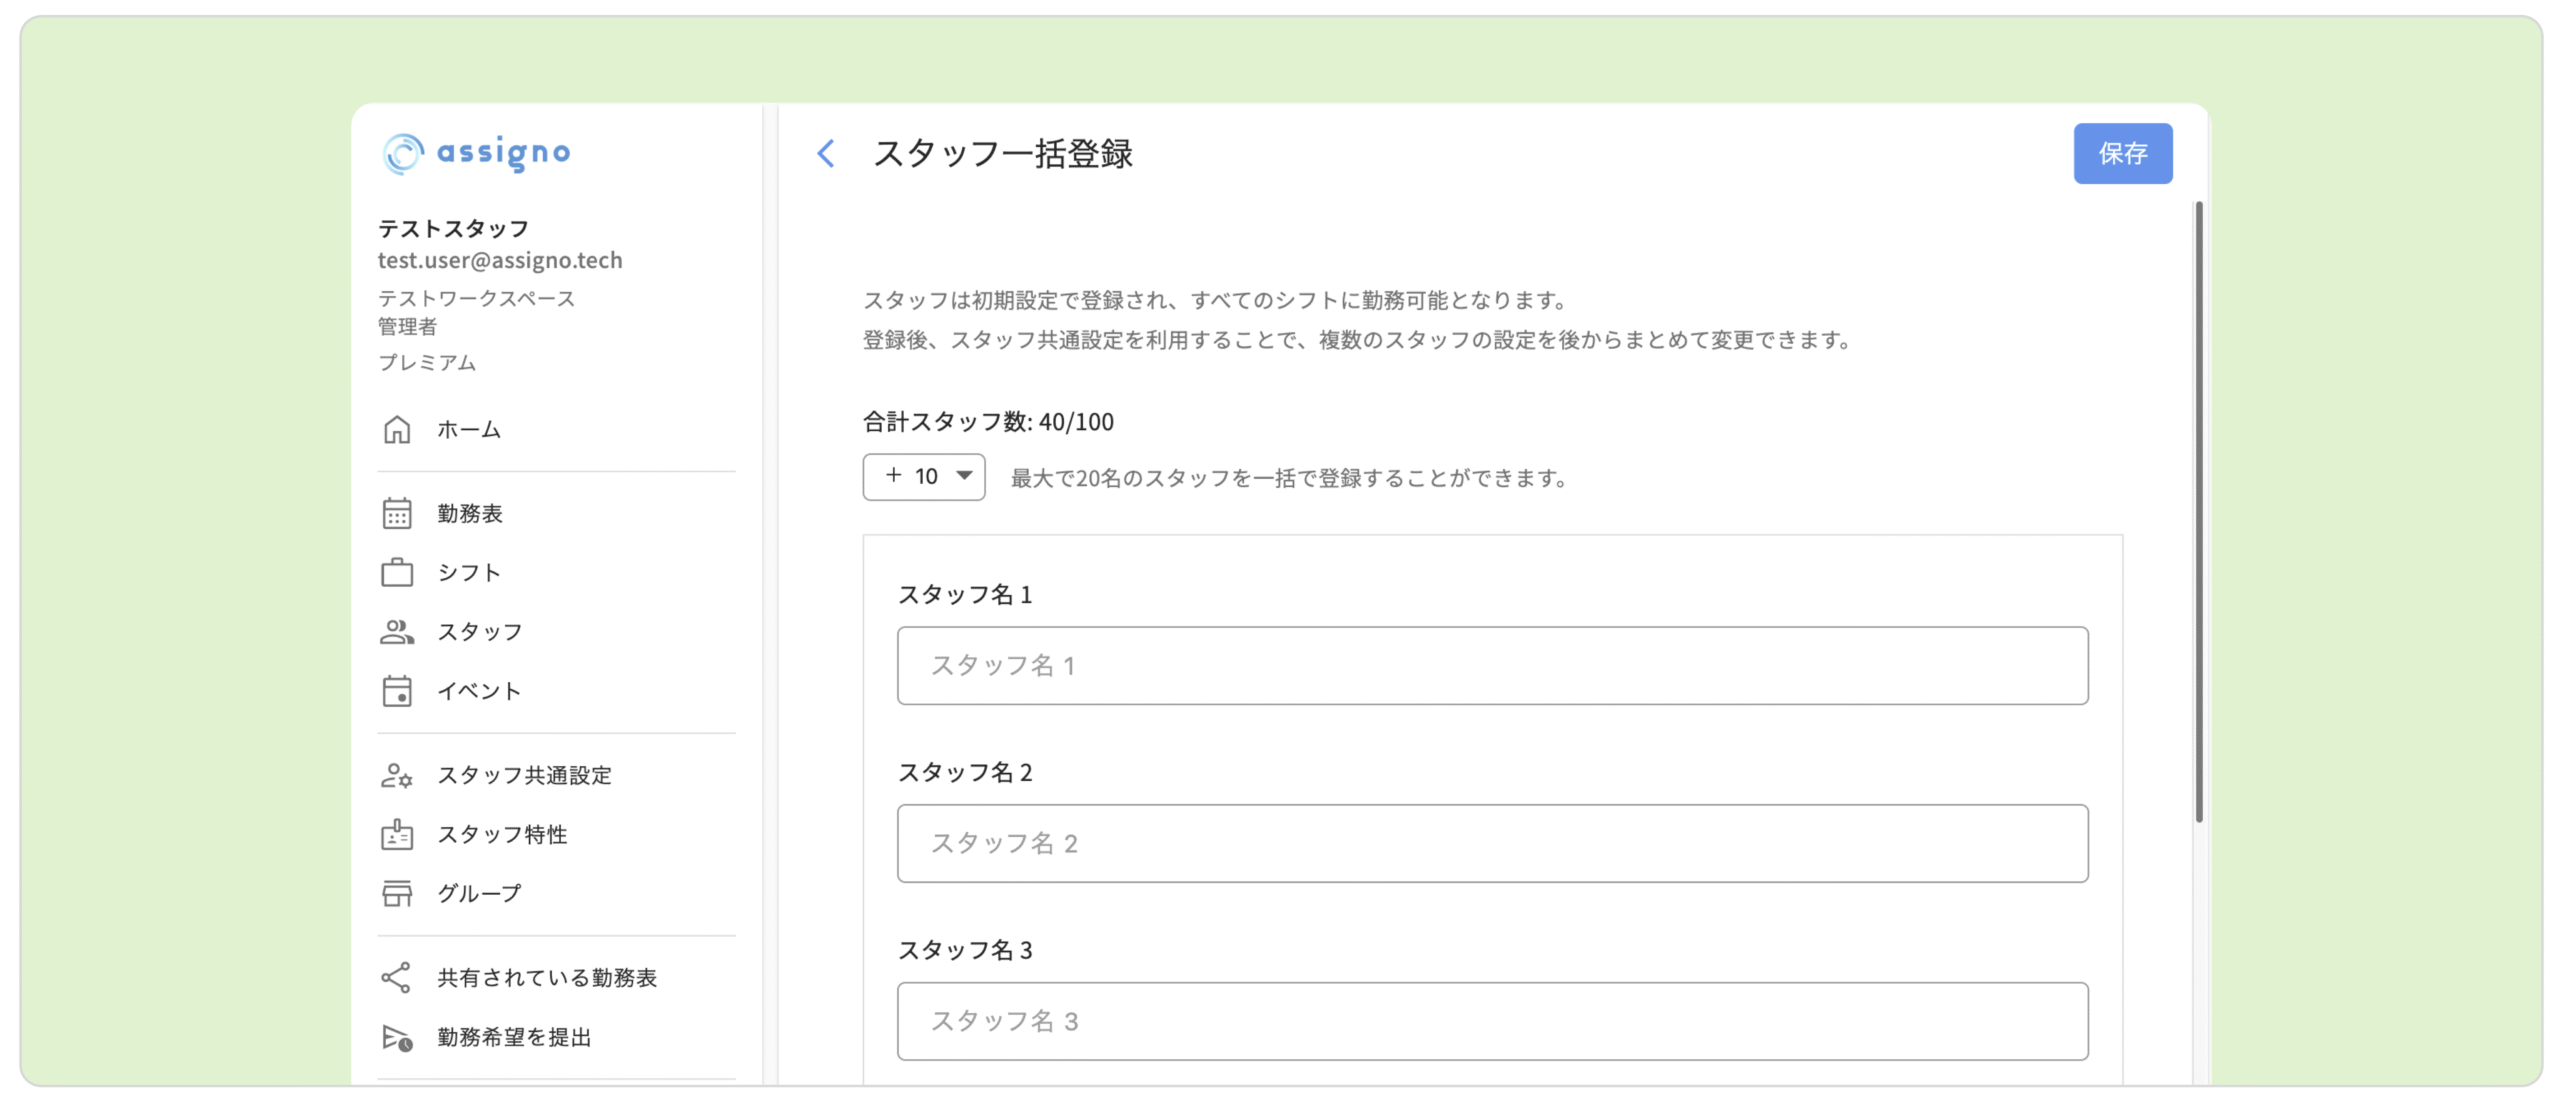Click the vertical scrollbar on the right

[x=2198, y=512]
